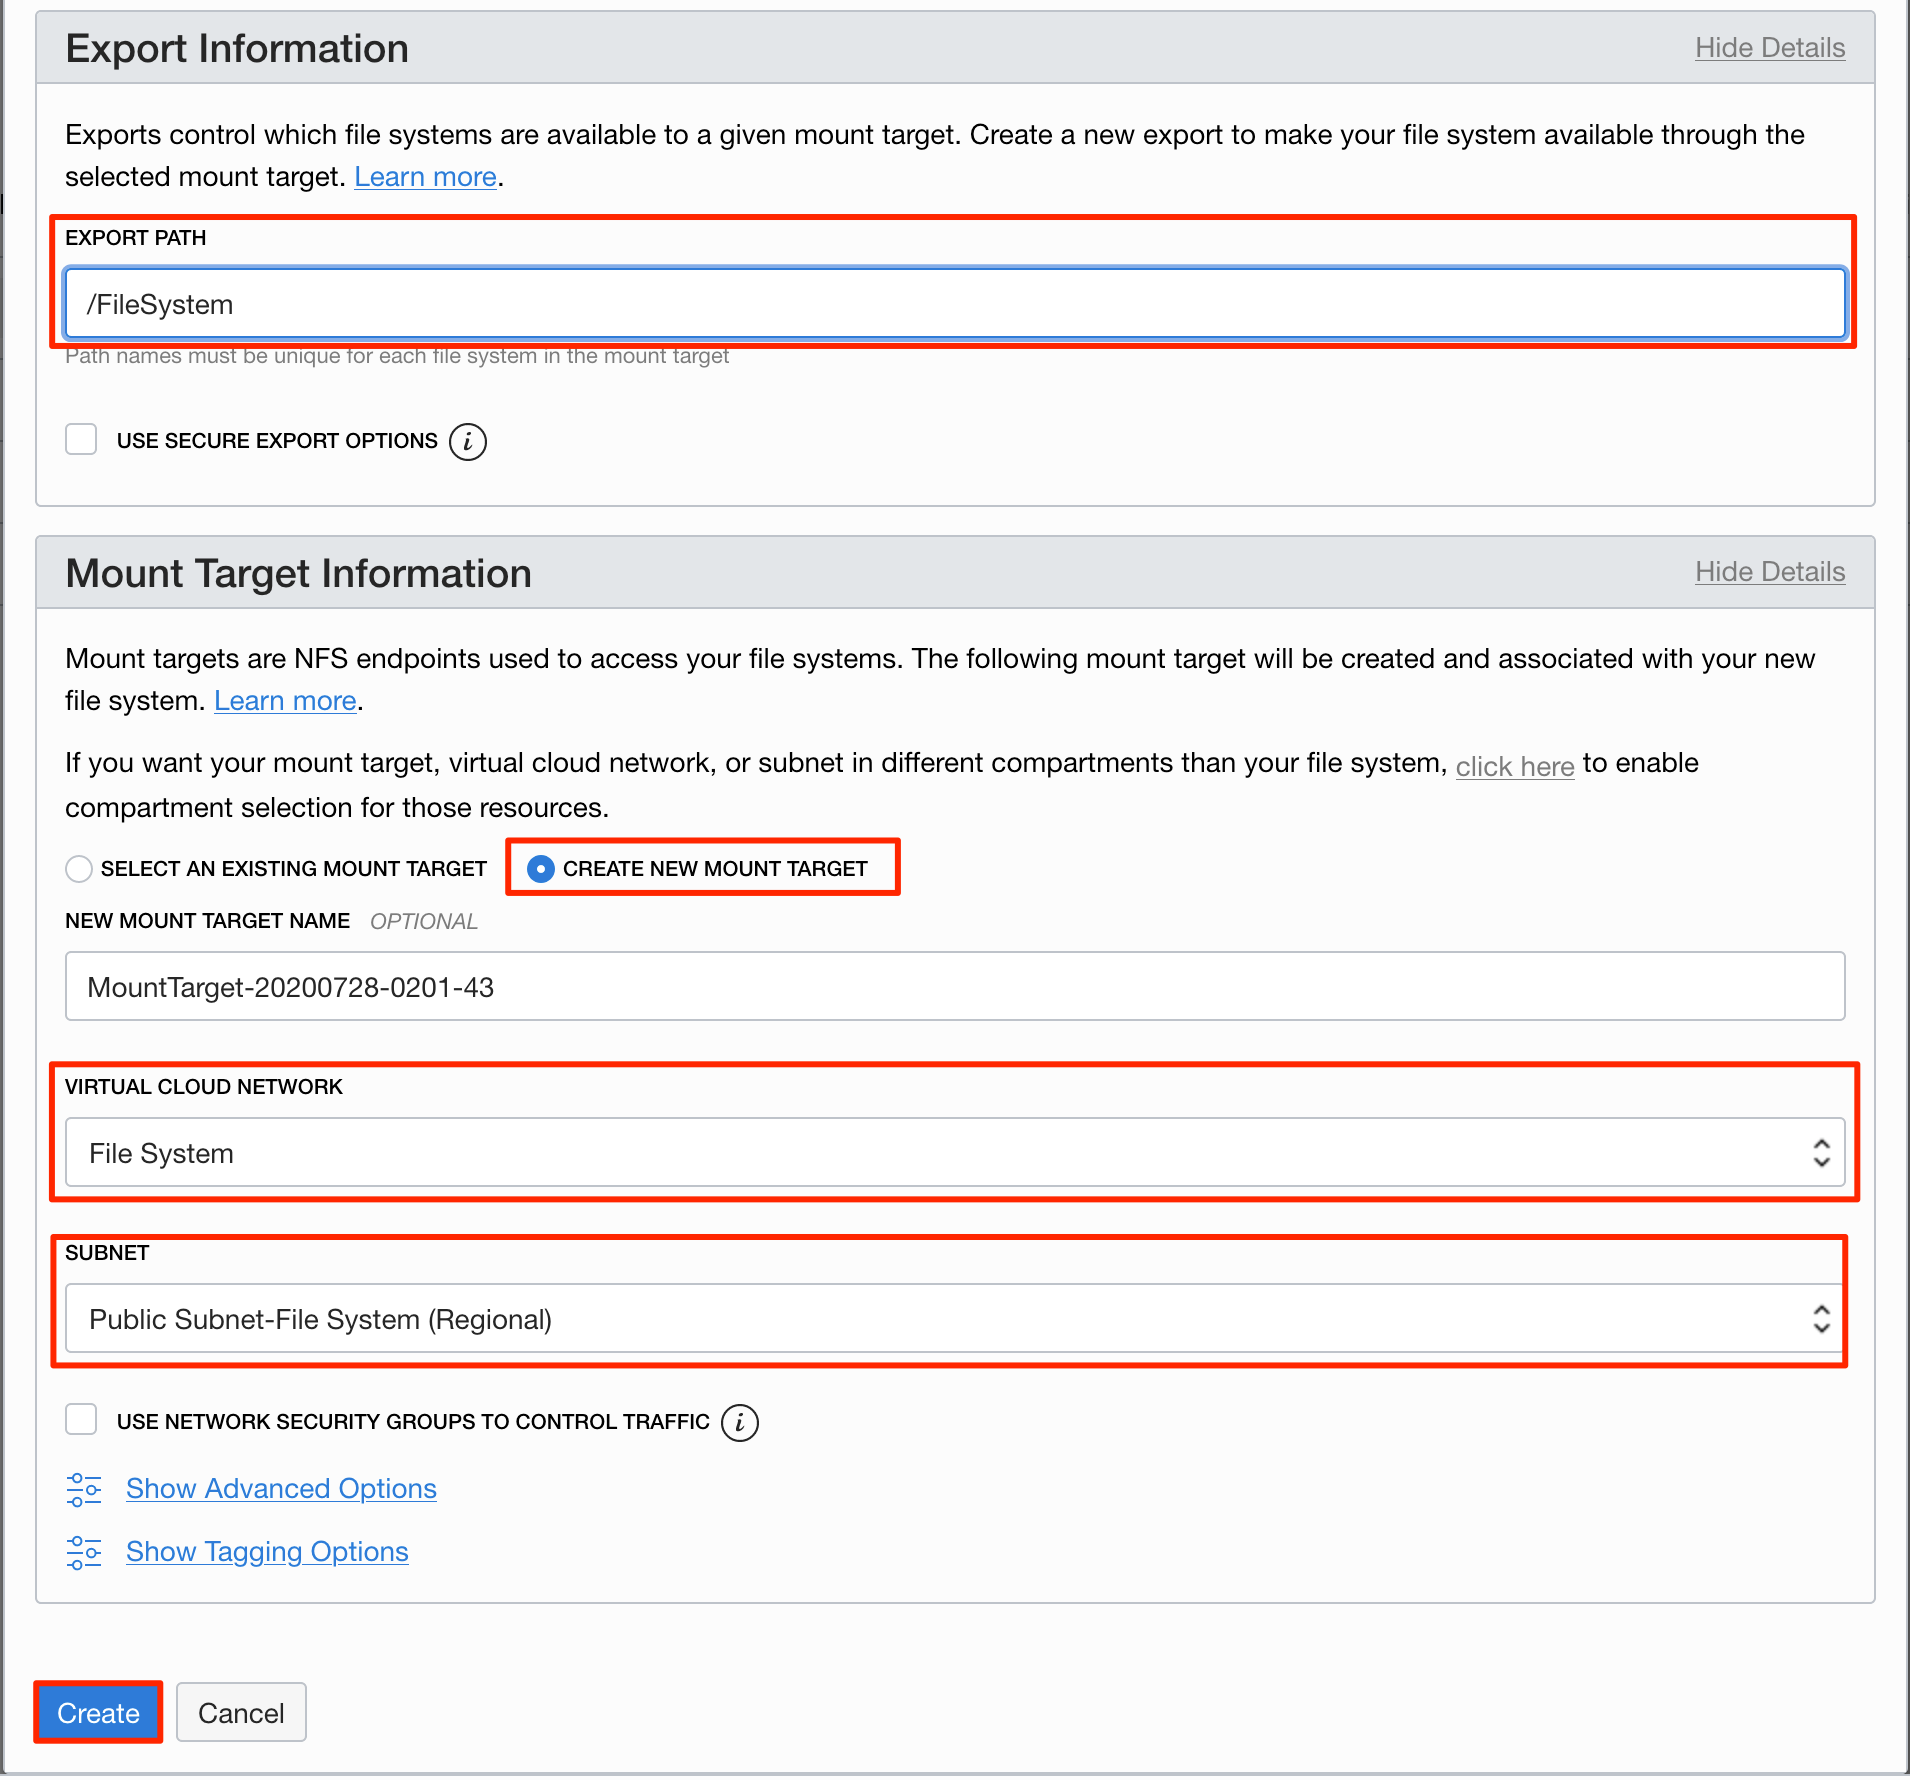Open Learn more link about exports
Image resolution: width=1910 pixels, height=1780 pixels.
425,177
